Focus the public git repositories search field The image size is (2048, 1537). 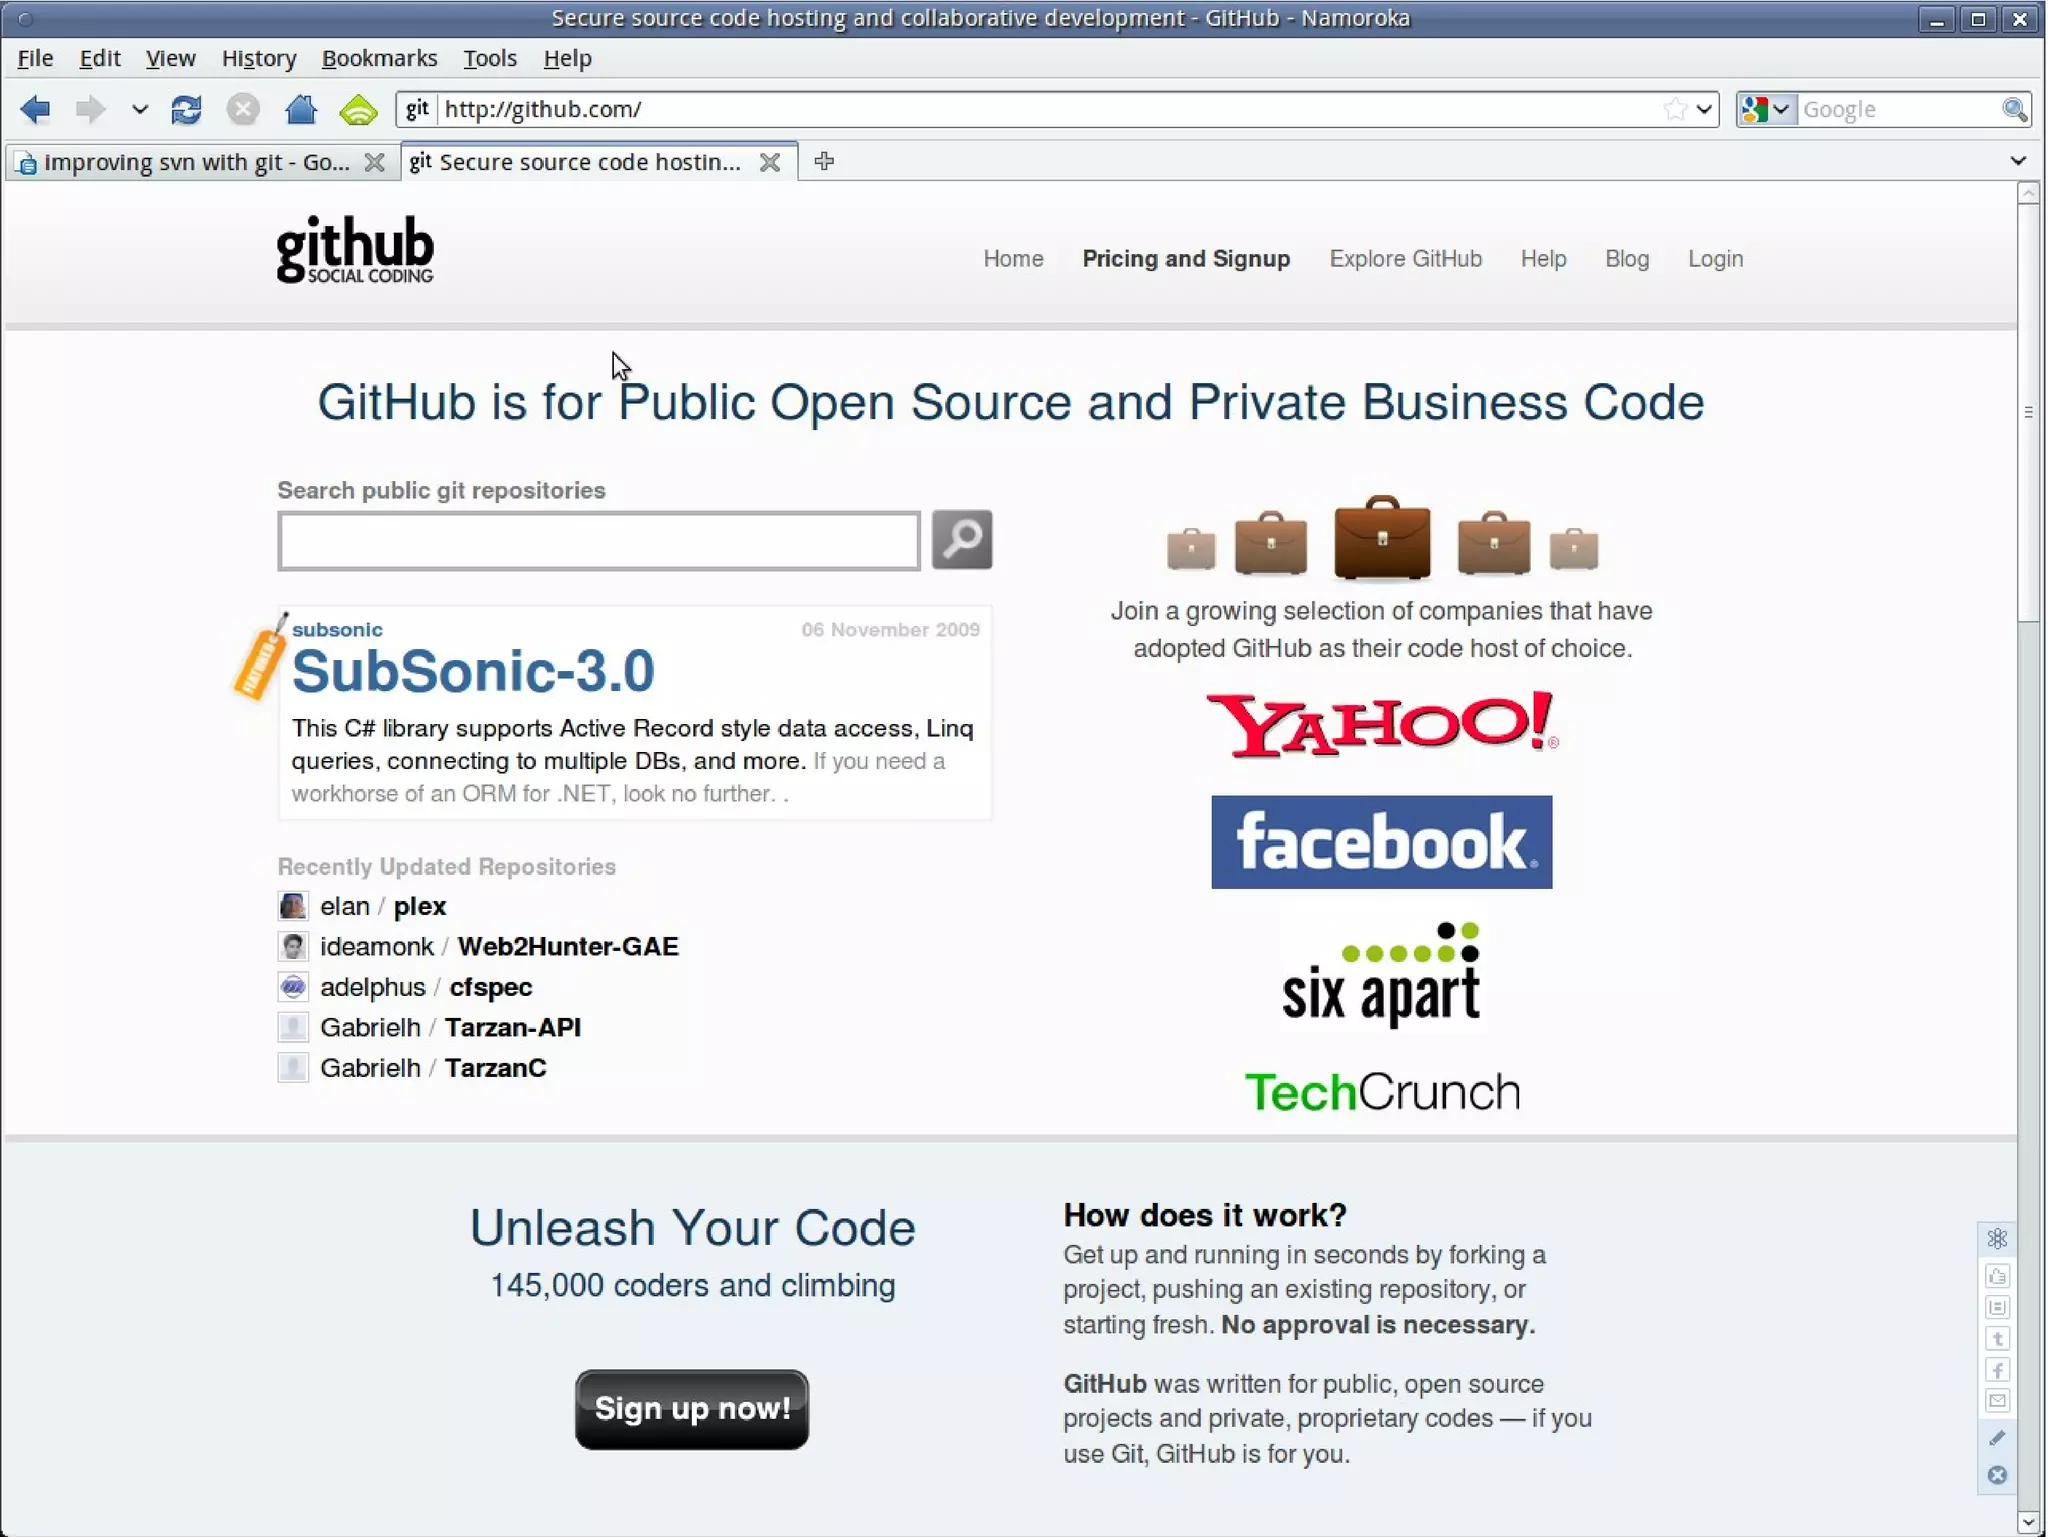click(x=599, y=541)
